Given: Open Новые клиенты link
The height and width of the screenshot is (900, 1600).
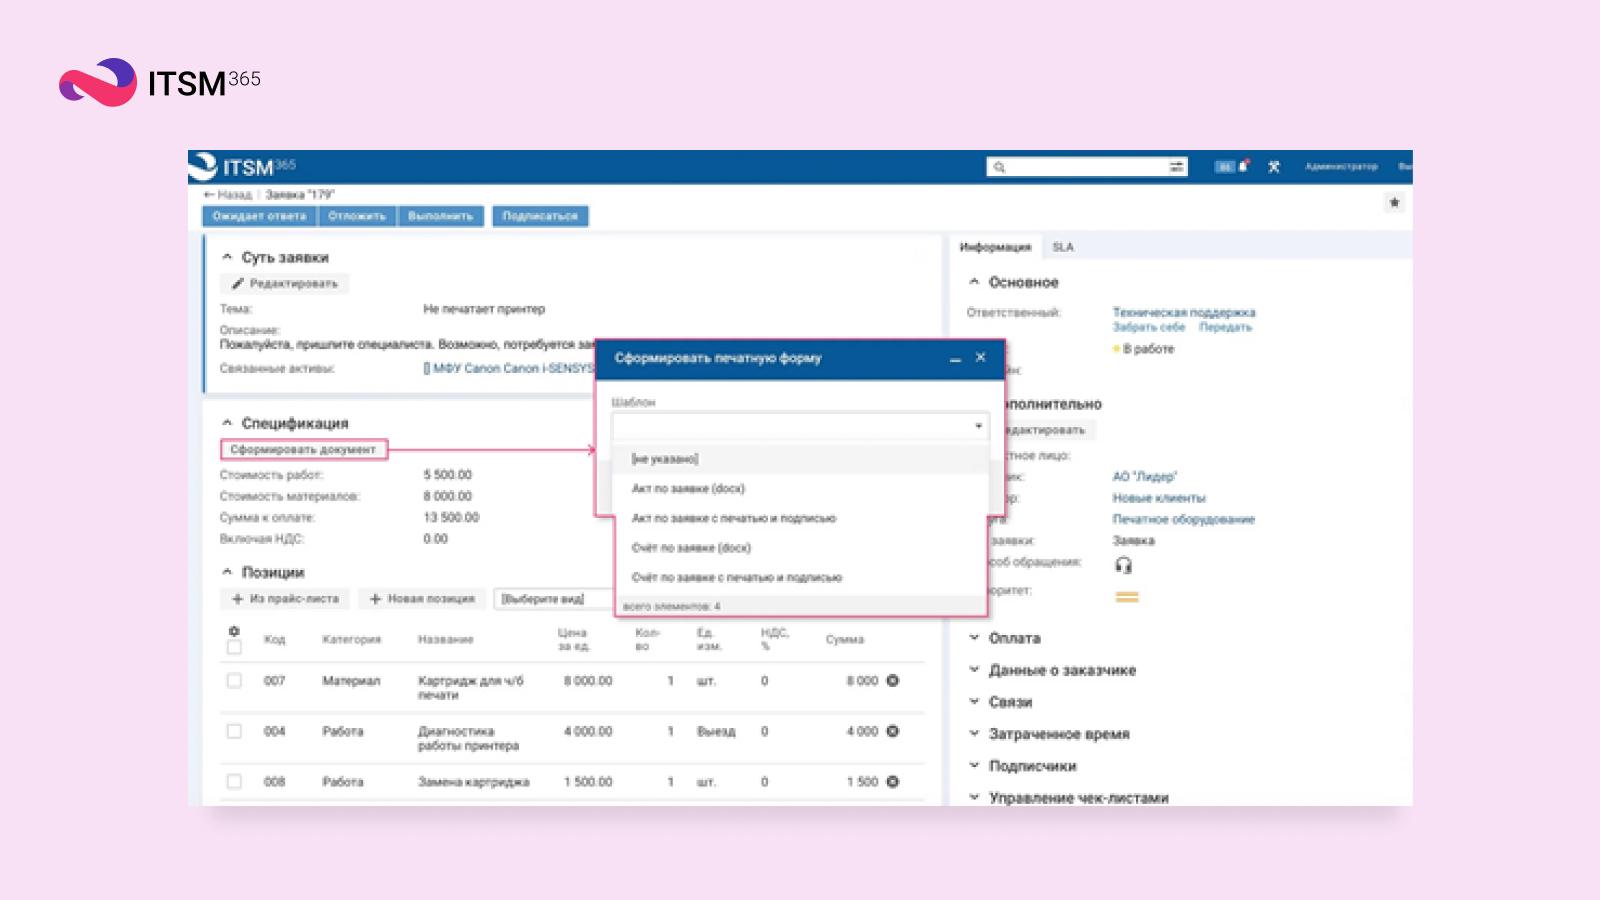Looking at the screenshot, I should pyautogui.click(x=1159, y=498).
